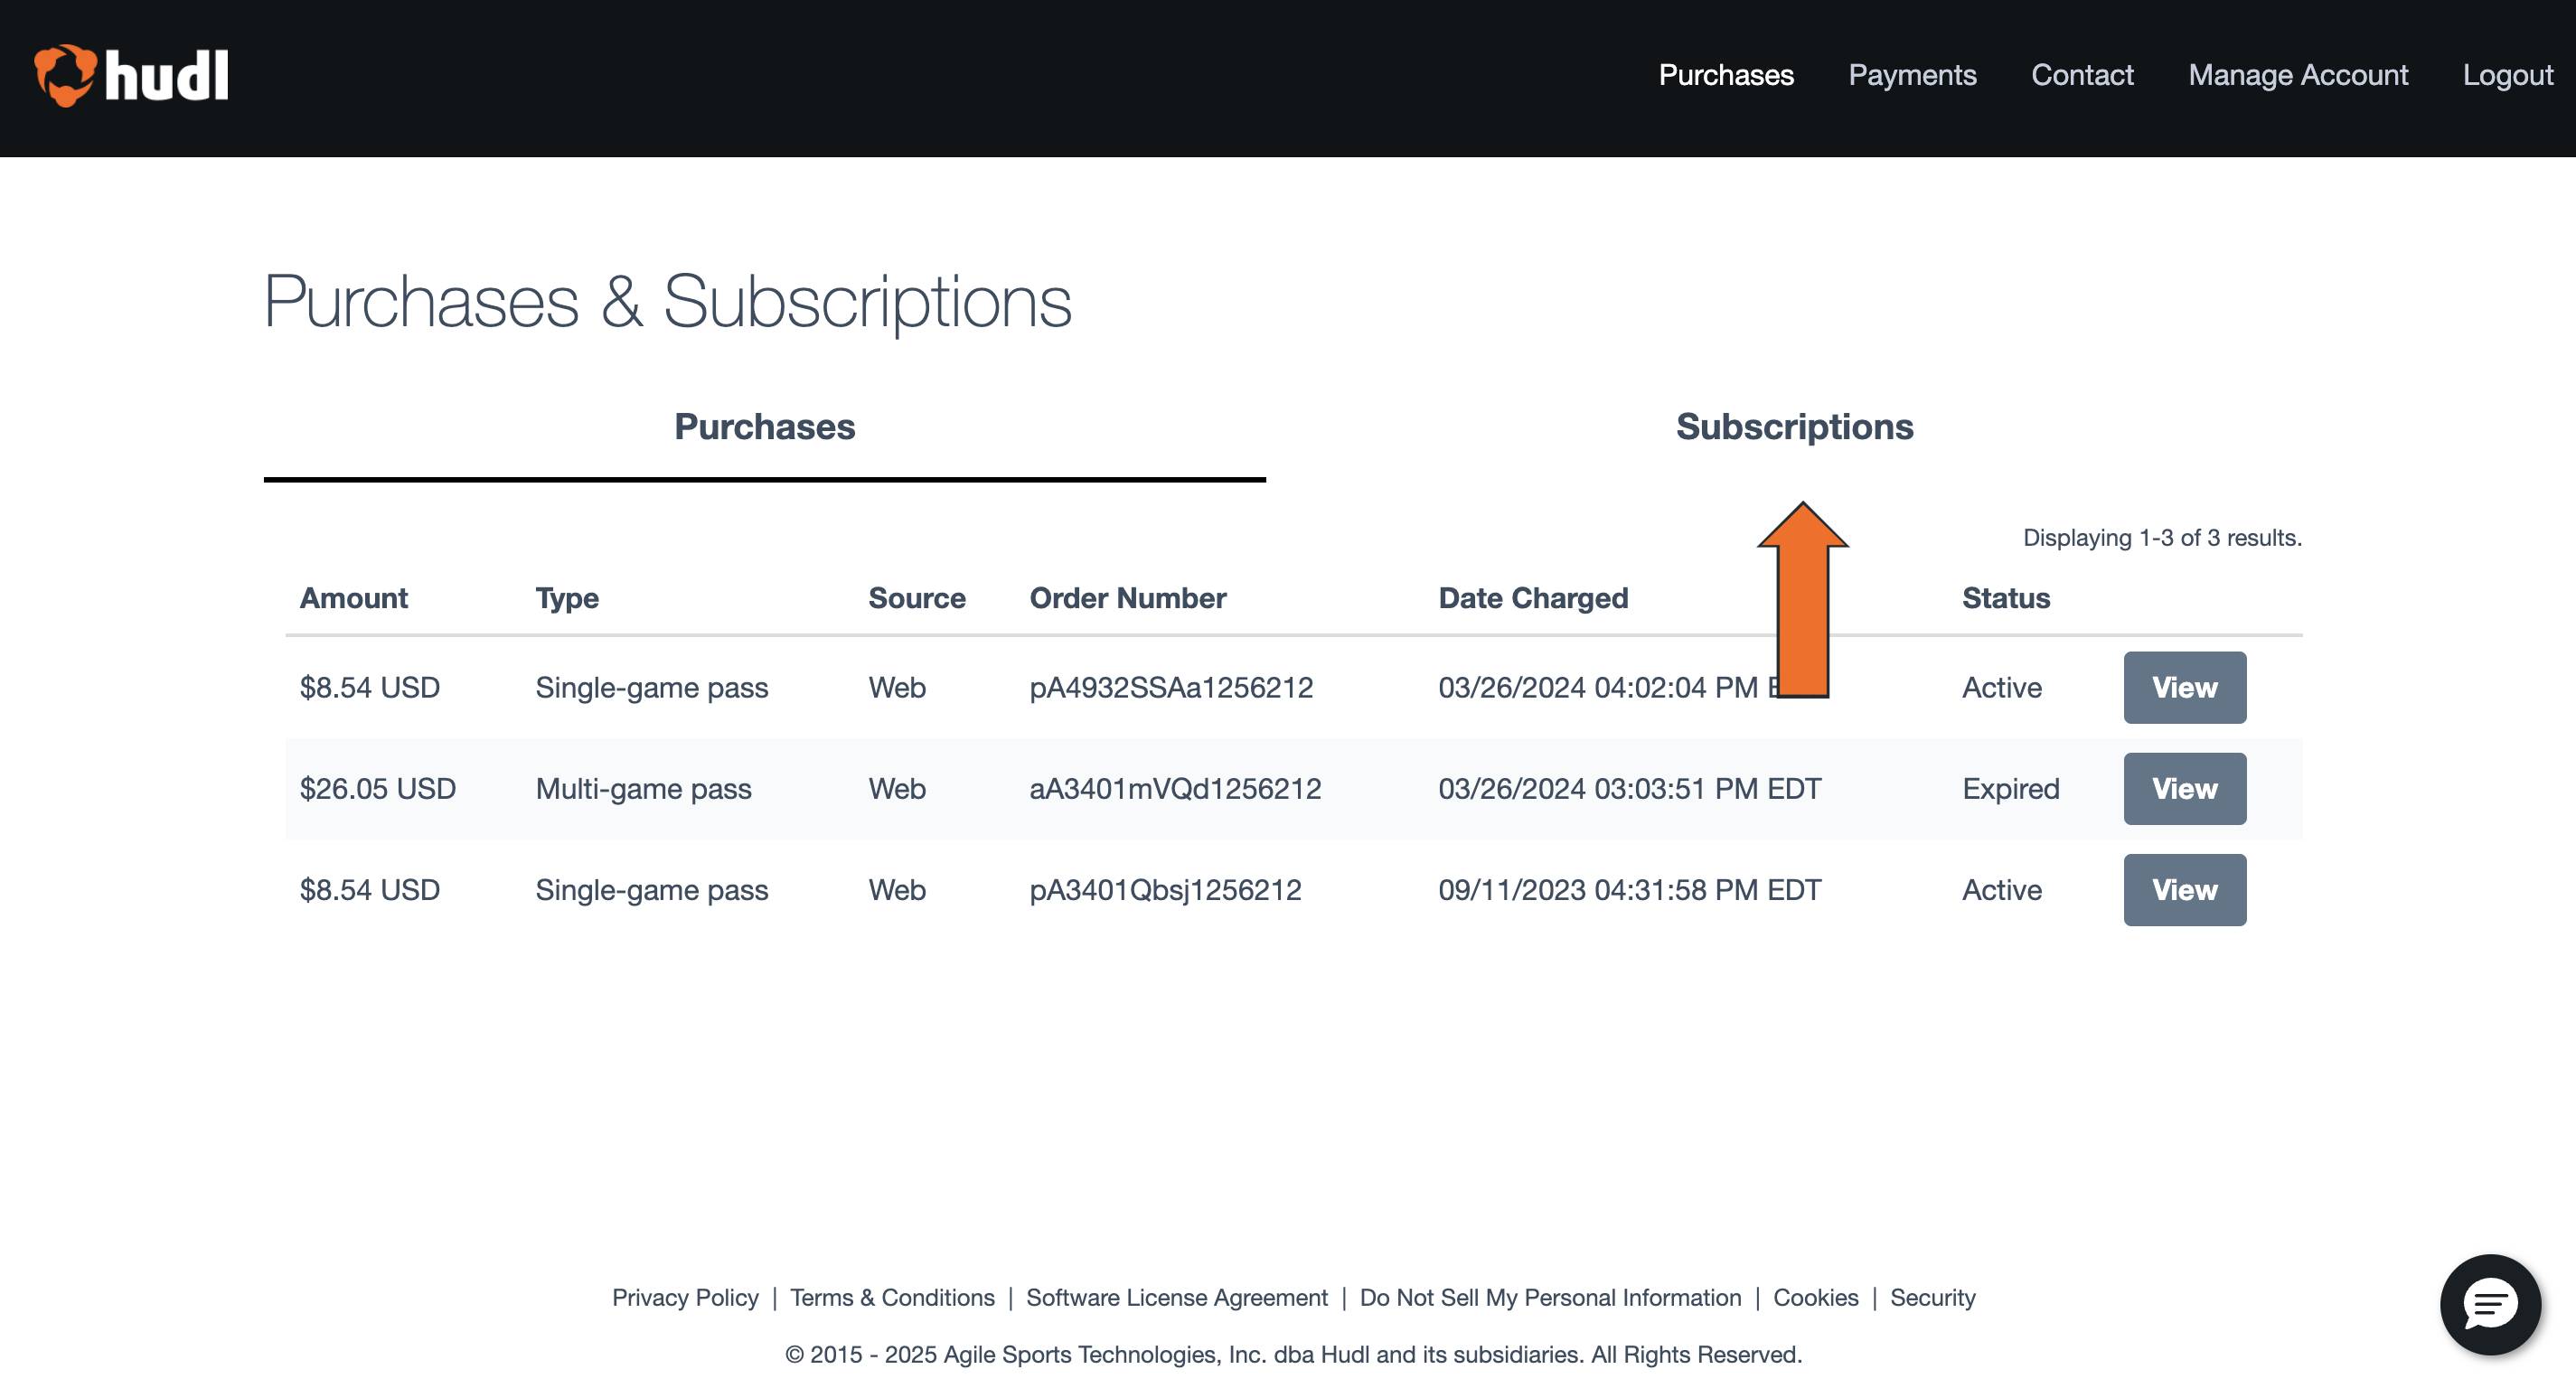Viewport: 2576px width, 1388px height.
Task: View the expired Multi-game pass order
Action: [2185, 789]
